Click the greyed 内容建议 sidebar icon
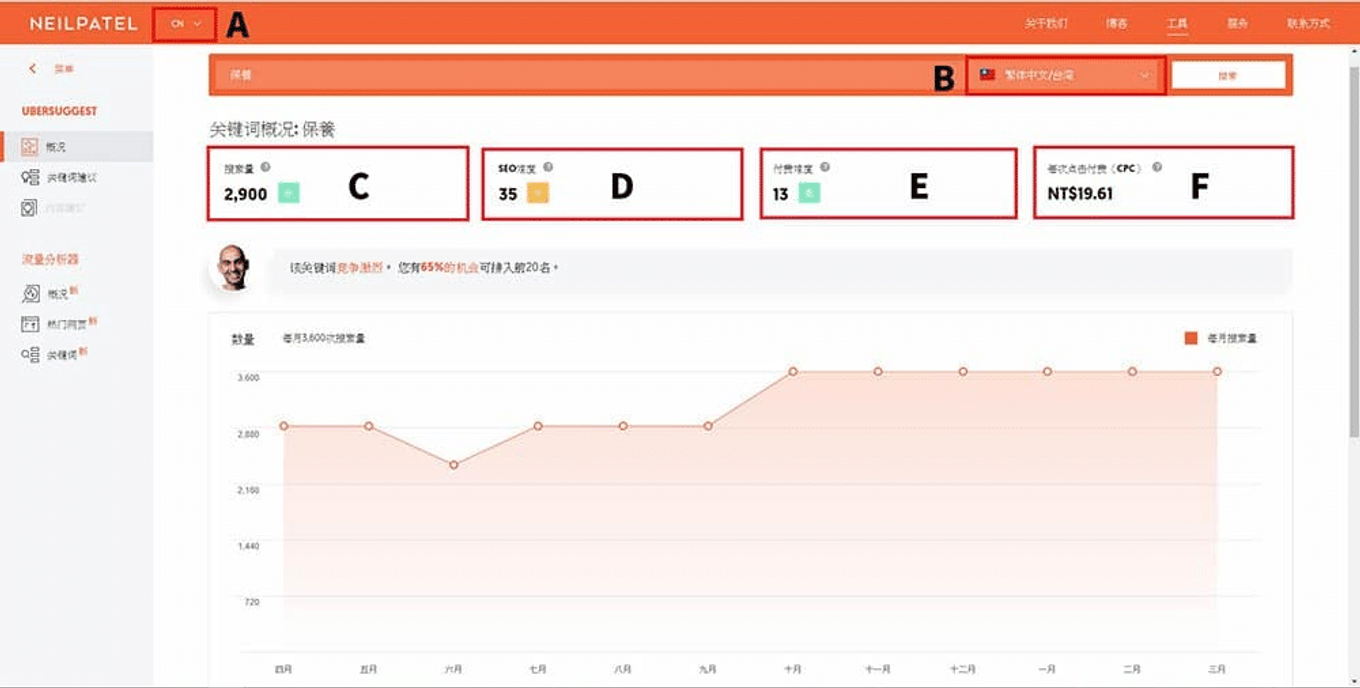This screenshot has height=688, width=1360. click(x=30, y=208)
